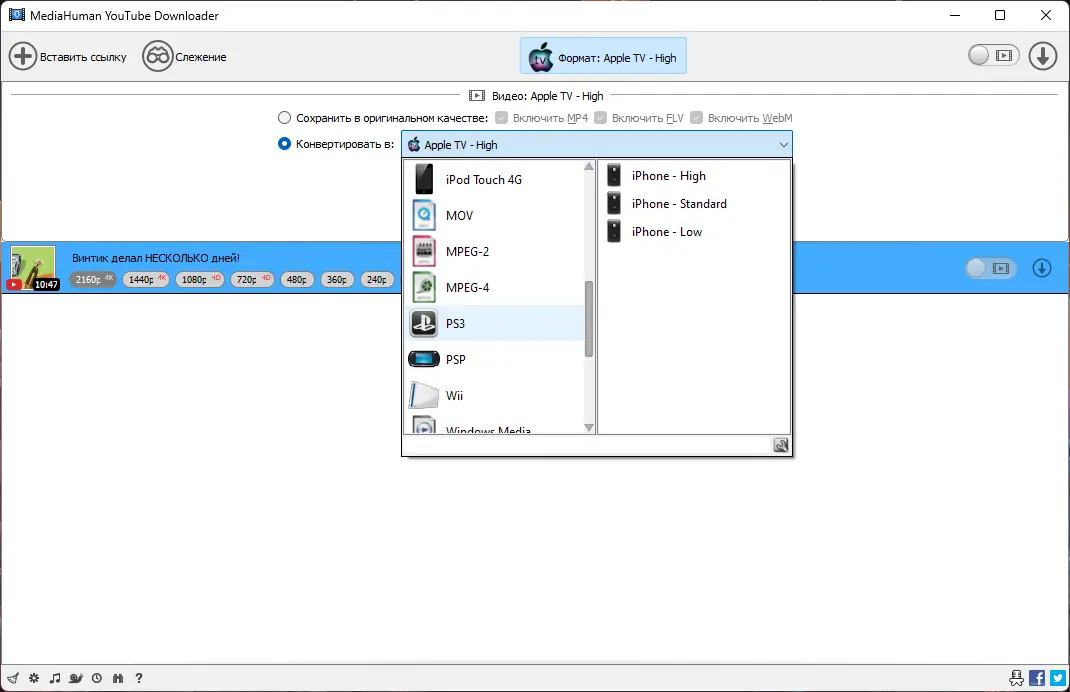Select the 1080p quality badge
The width and height of the screenshot is (1070, 692).
pos(200,279)
